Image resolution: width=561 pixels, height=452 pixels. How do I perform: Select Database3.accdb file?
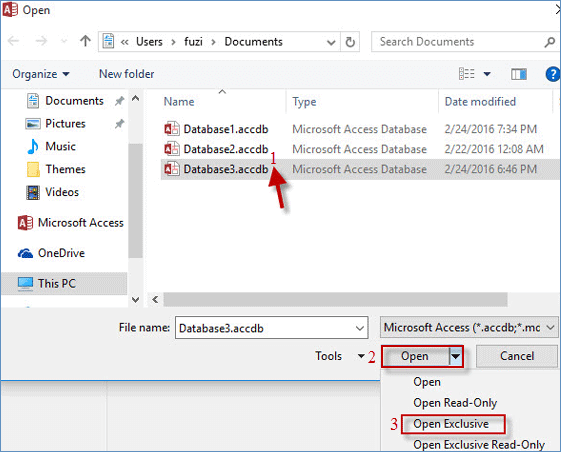coord(226,169)
